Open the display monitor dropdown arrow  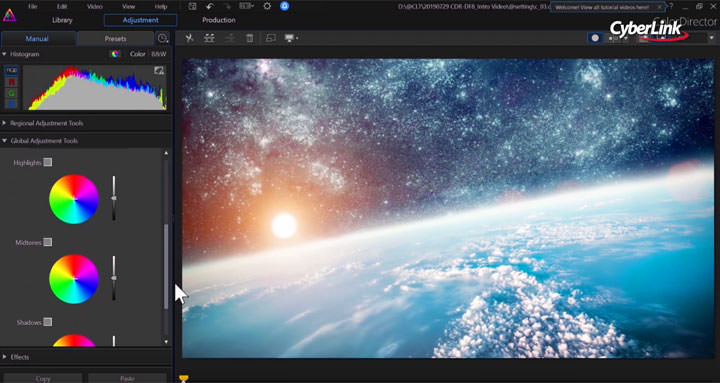point(298,39)
